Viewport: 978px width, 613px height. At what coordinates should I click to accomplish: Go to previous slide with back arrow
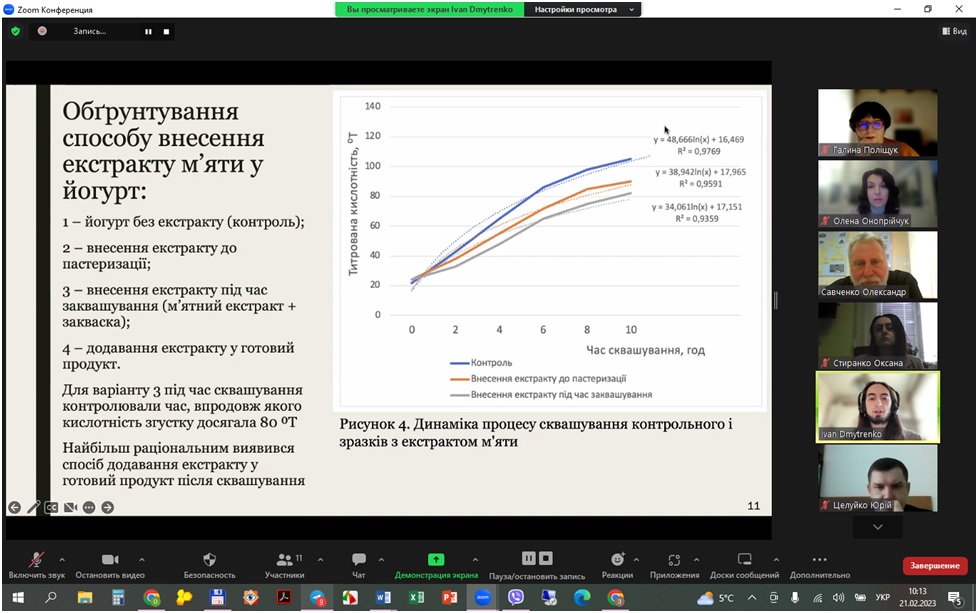(x=14, y=508)
